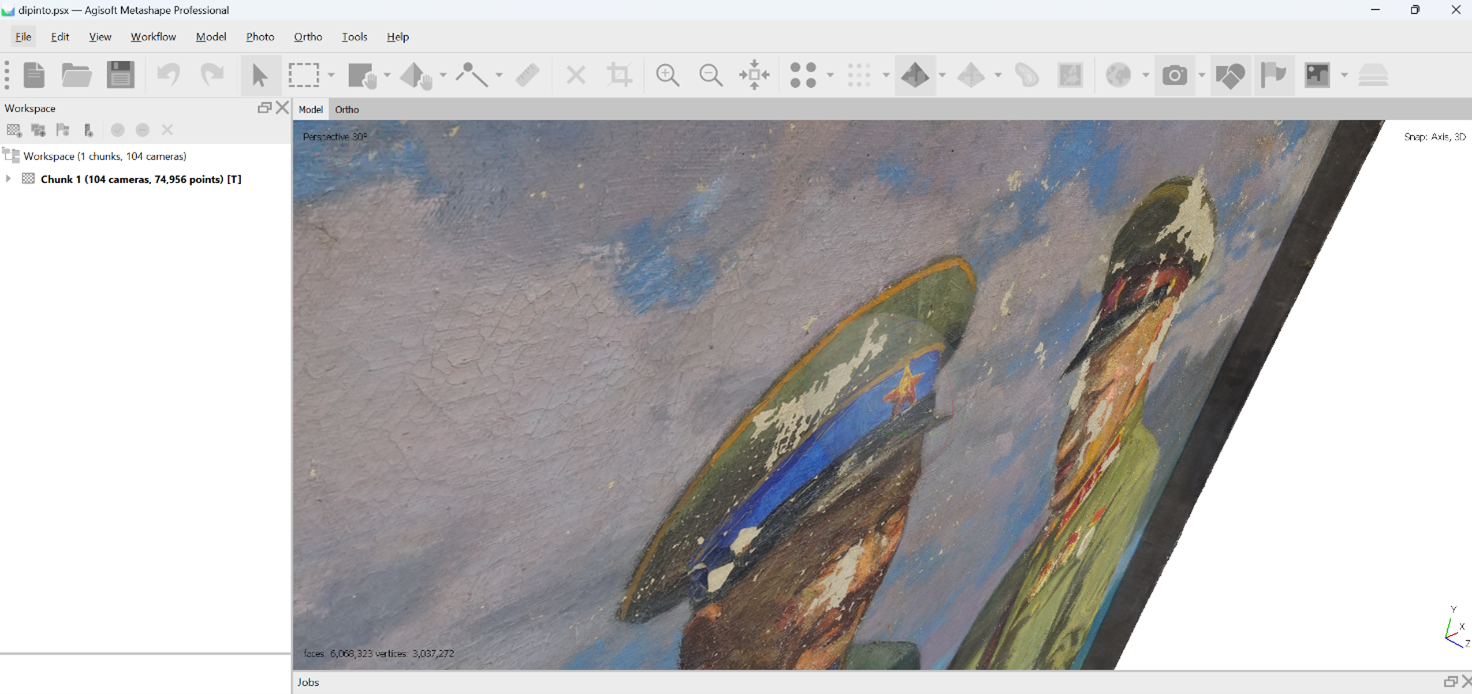This screenshot has height=694, width=1472.
Task: Reset the view with the Reset View icon
Action: coord(755,75)
